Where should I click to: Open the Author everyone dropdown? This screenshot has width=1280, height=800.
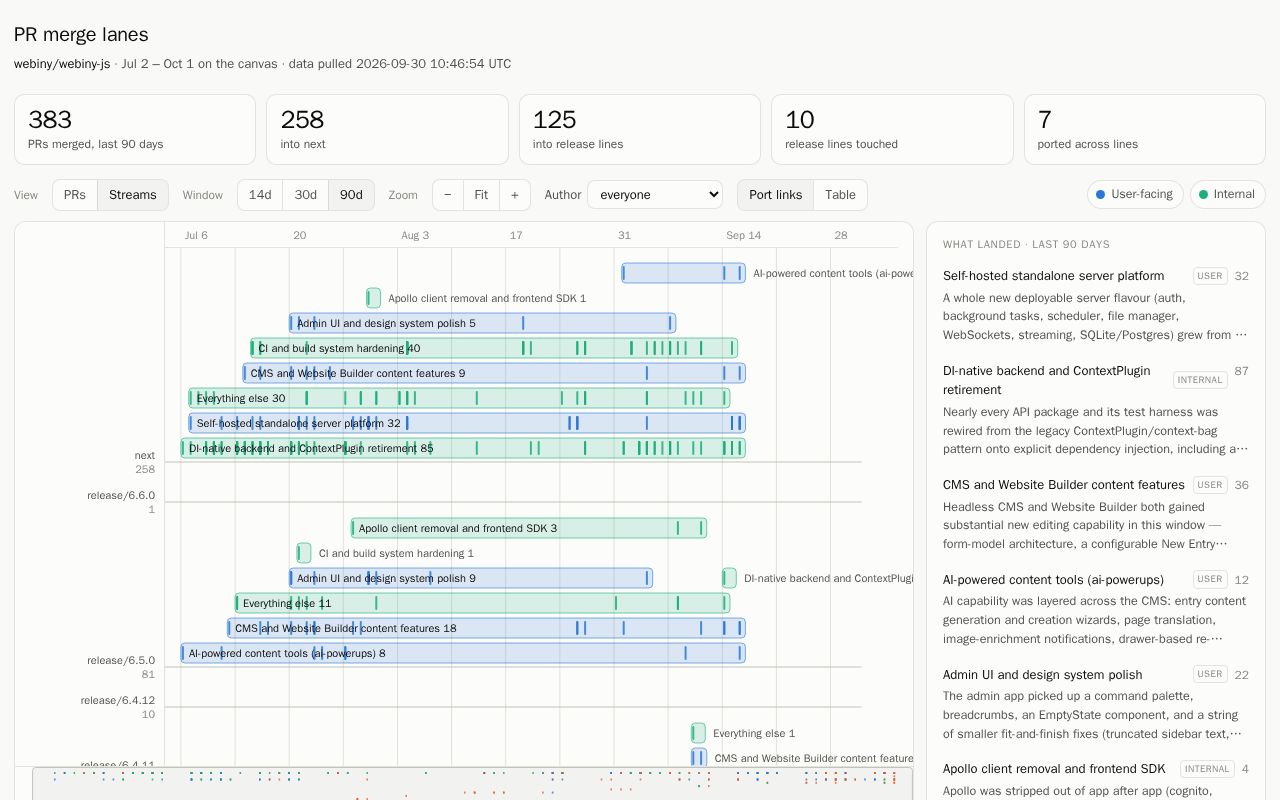[x=655, y=195]
